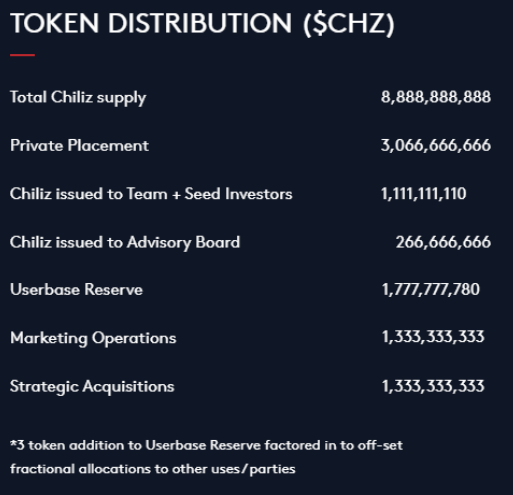Click the 8,888,888,888 total supply value
The height and width of the screenshot is (495, 513).
[436, 97]
